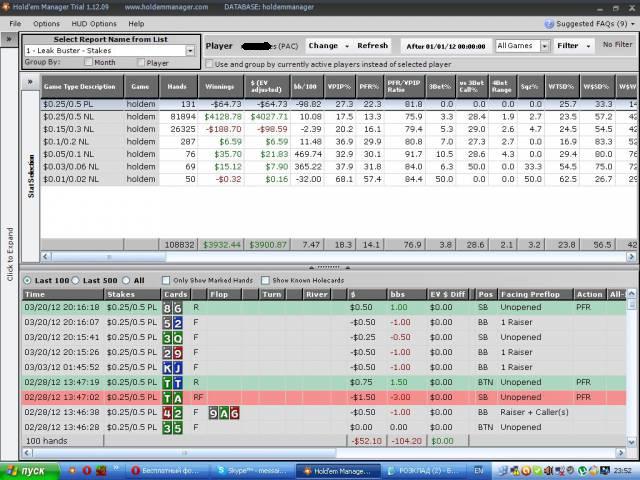Screen dimensions: 640x480
Task: Expand the Stat Selection panel arrow
Action: coord(30,82)
